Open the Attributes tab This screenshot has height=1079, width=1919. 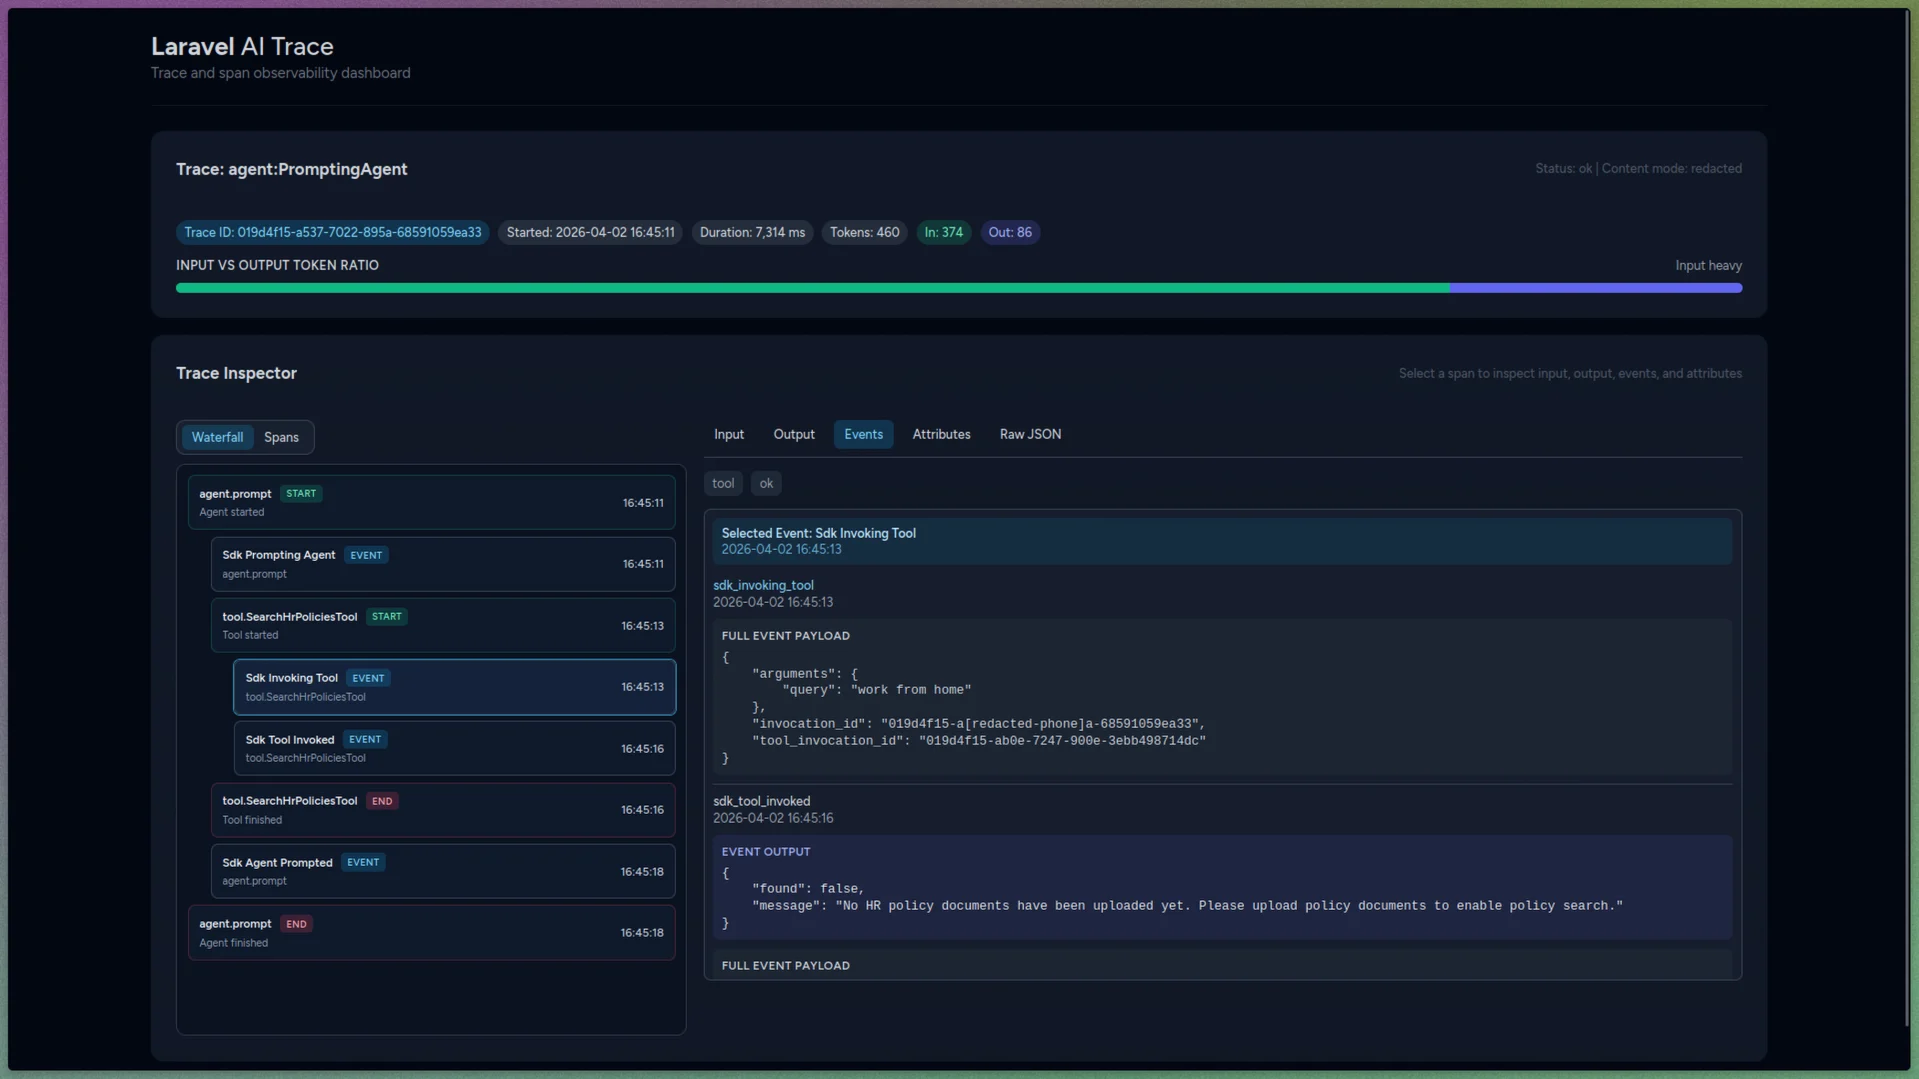coord(941,434)
